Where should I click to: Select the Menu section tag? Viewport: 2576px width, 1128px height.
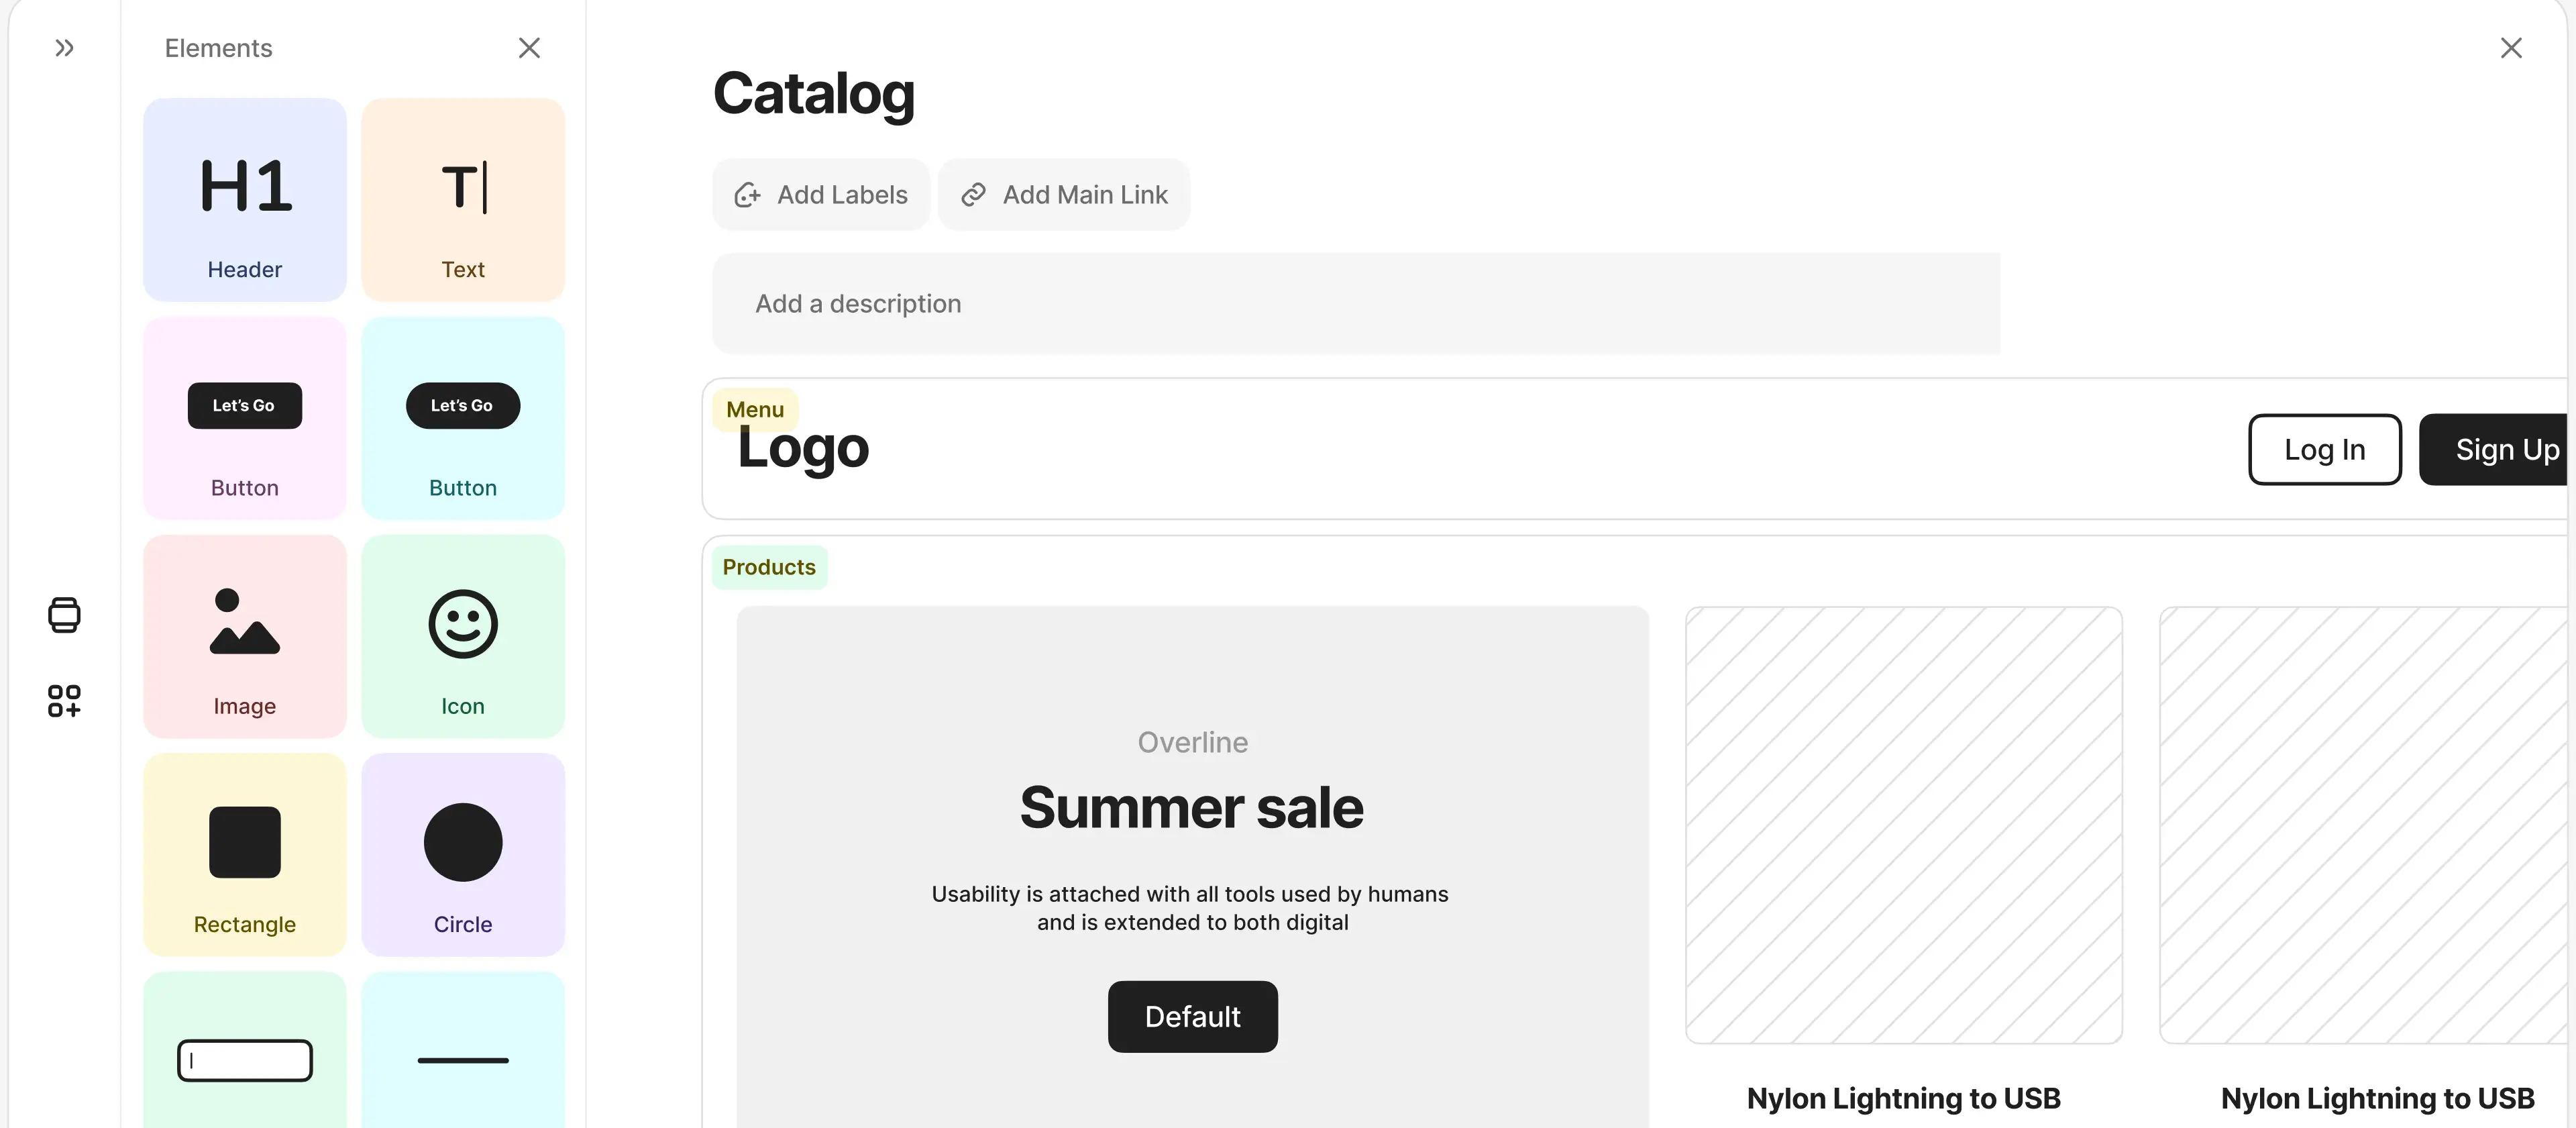[x=753, y=408]
